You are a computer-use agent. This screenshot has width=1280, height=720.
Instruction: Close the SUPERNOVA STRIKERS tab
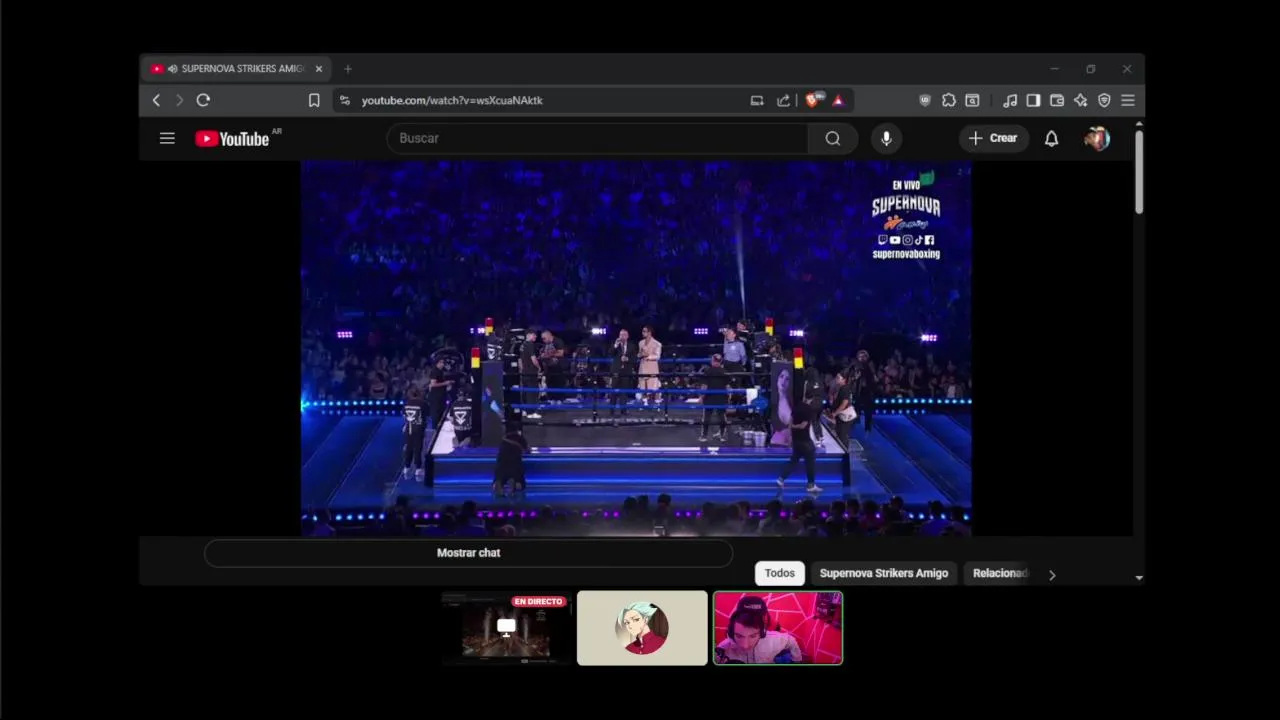pyautogui.click(x=319, y=69)
